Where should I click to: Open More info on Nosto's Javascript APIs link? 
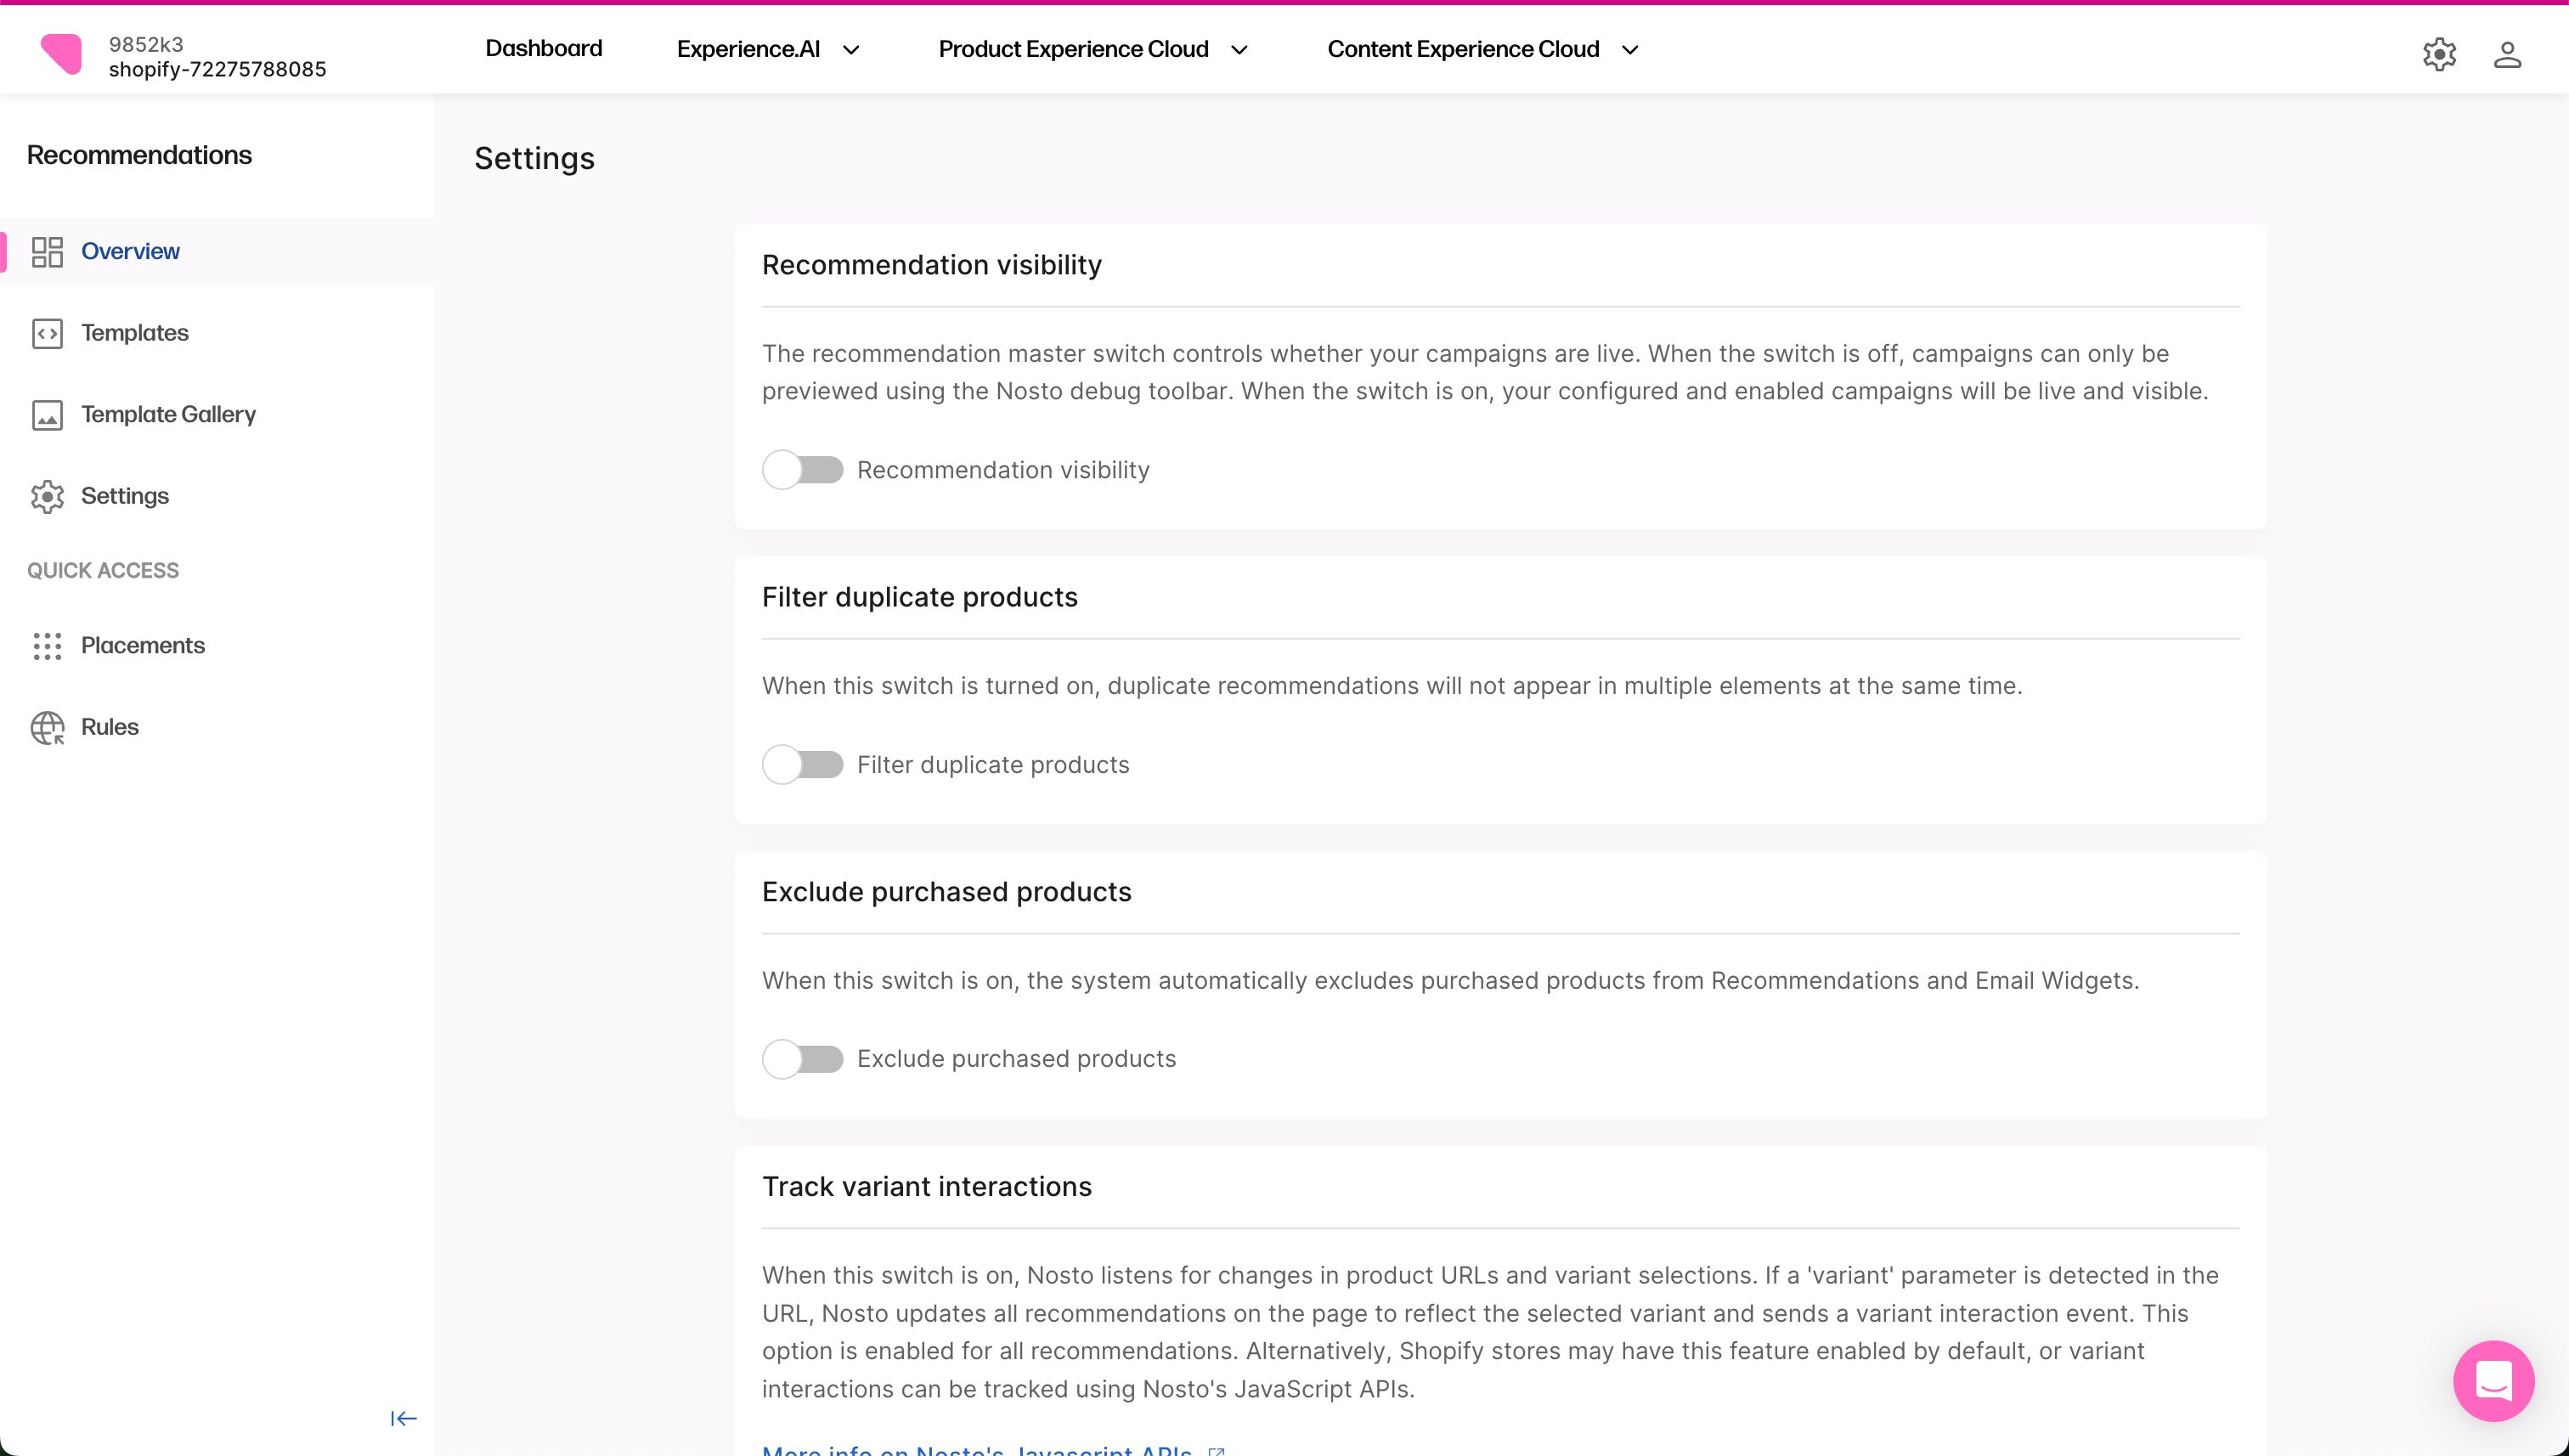pyautogui.click(x=977, y=1450)
